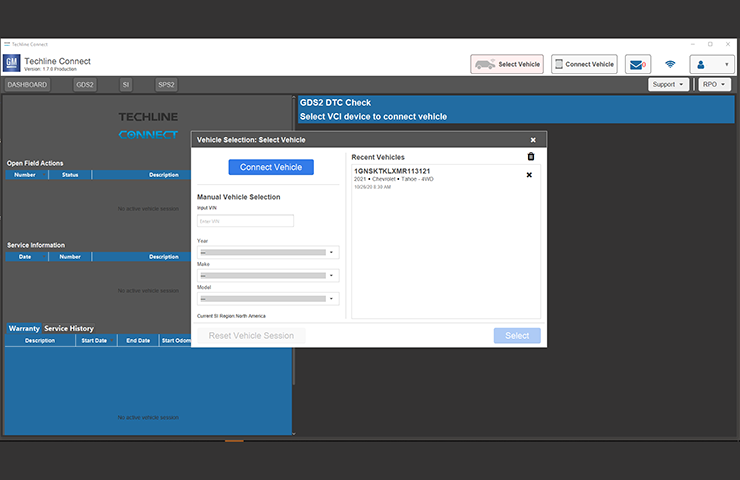Screen dimensions: 740x480
Task: Click the Start Date warranty column header
Action: [x=96, y=340]
